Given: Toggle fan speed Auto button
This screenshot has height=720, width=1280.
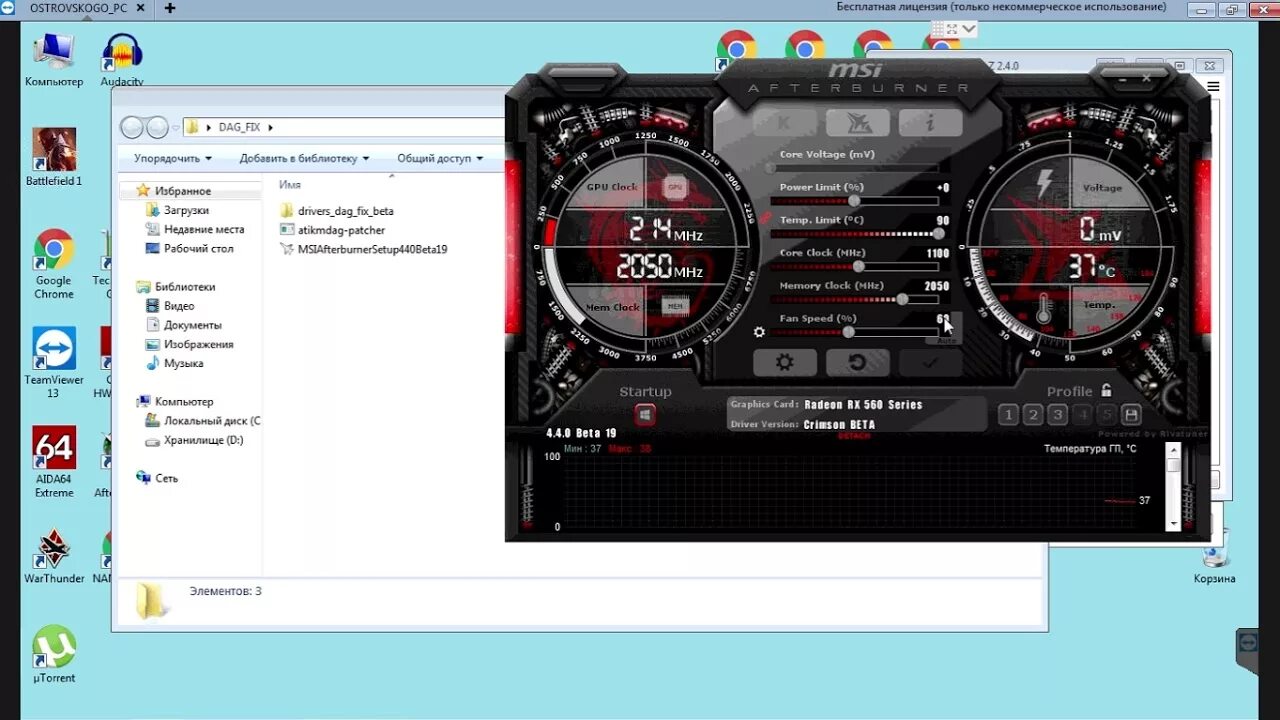Looking at the screenshot, I should point(946,340).
